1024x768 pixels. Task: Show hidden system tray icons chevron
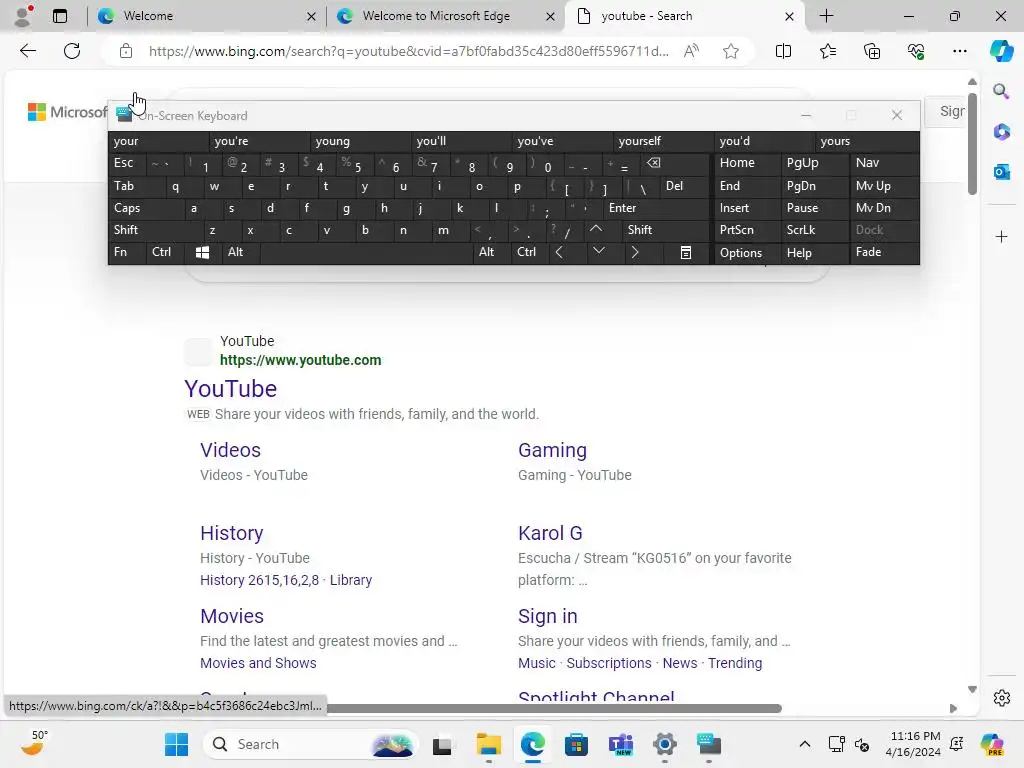805,744
